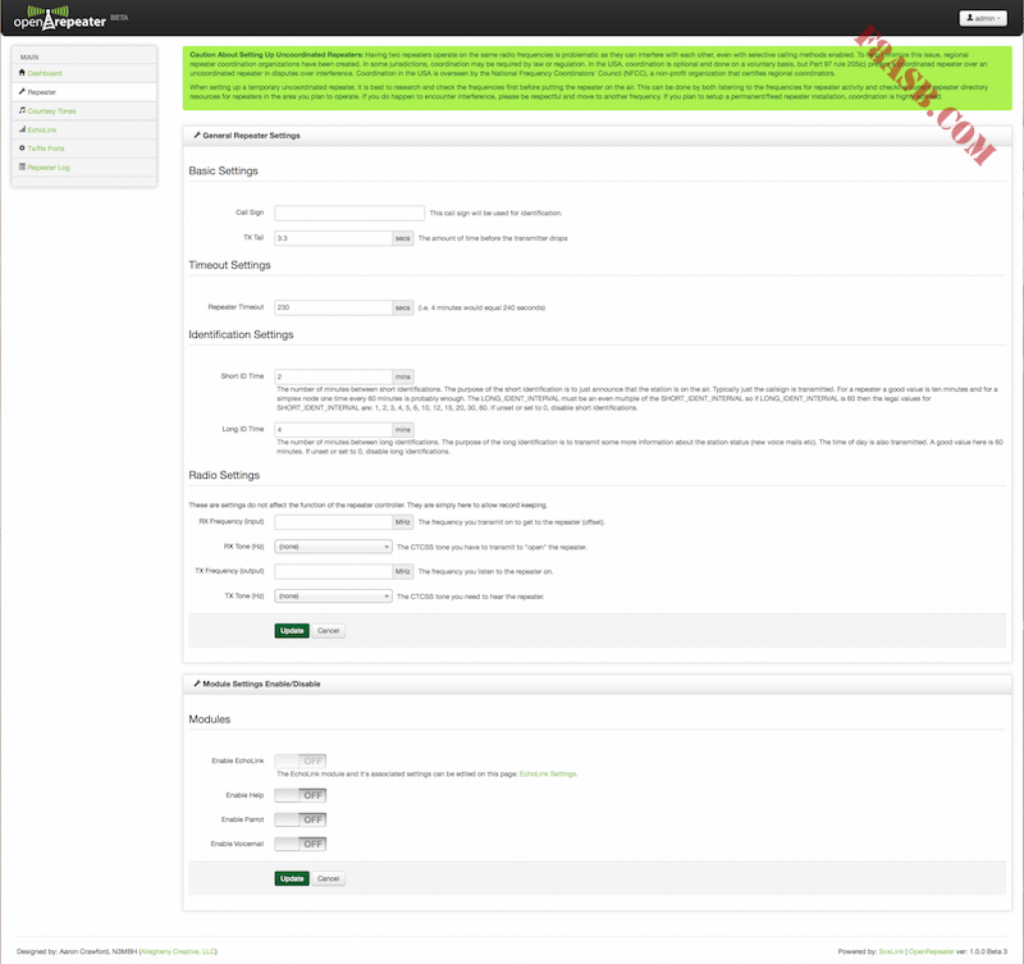Click the Short ID Time field
Image resolution: width=1024 pixels, height=964 pixels.
[x=334, y=377]
